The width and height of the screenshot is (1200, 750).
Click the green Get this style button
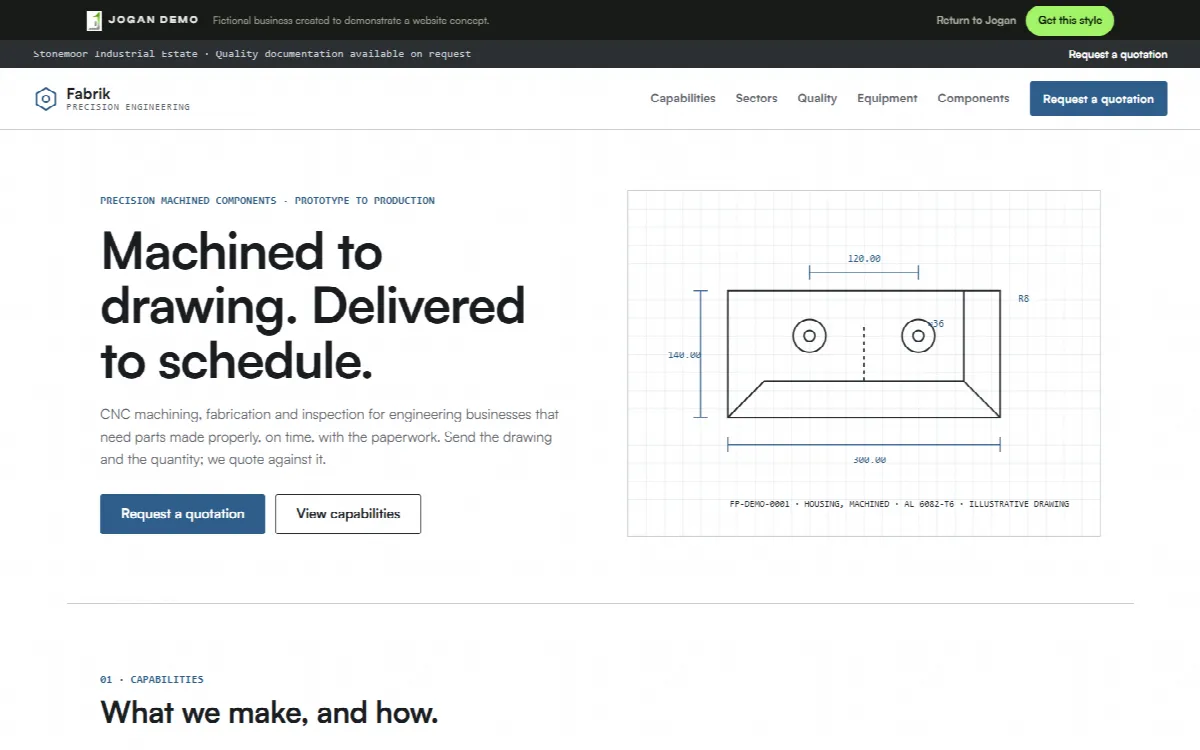[1069, 20]
